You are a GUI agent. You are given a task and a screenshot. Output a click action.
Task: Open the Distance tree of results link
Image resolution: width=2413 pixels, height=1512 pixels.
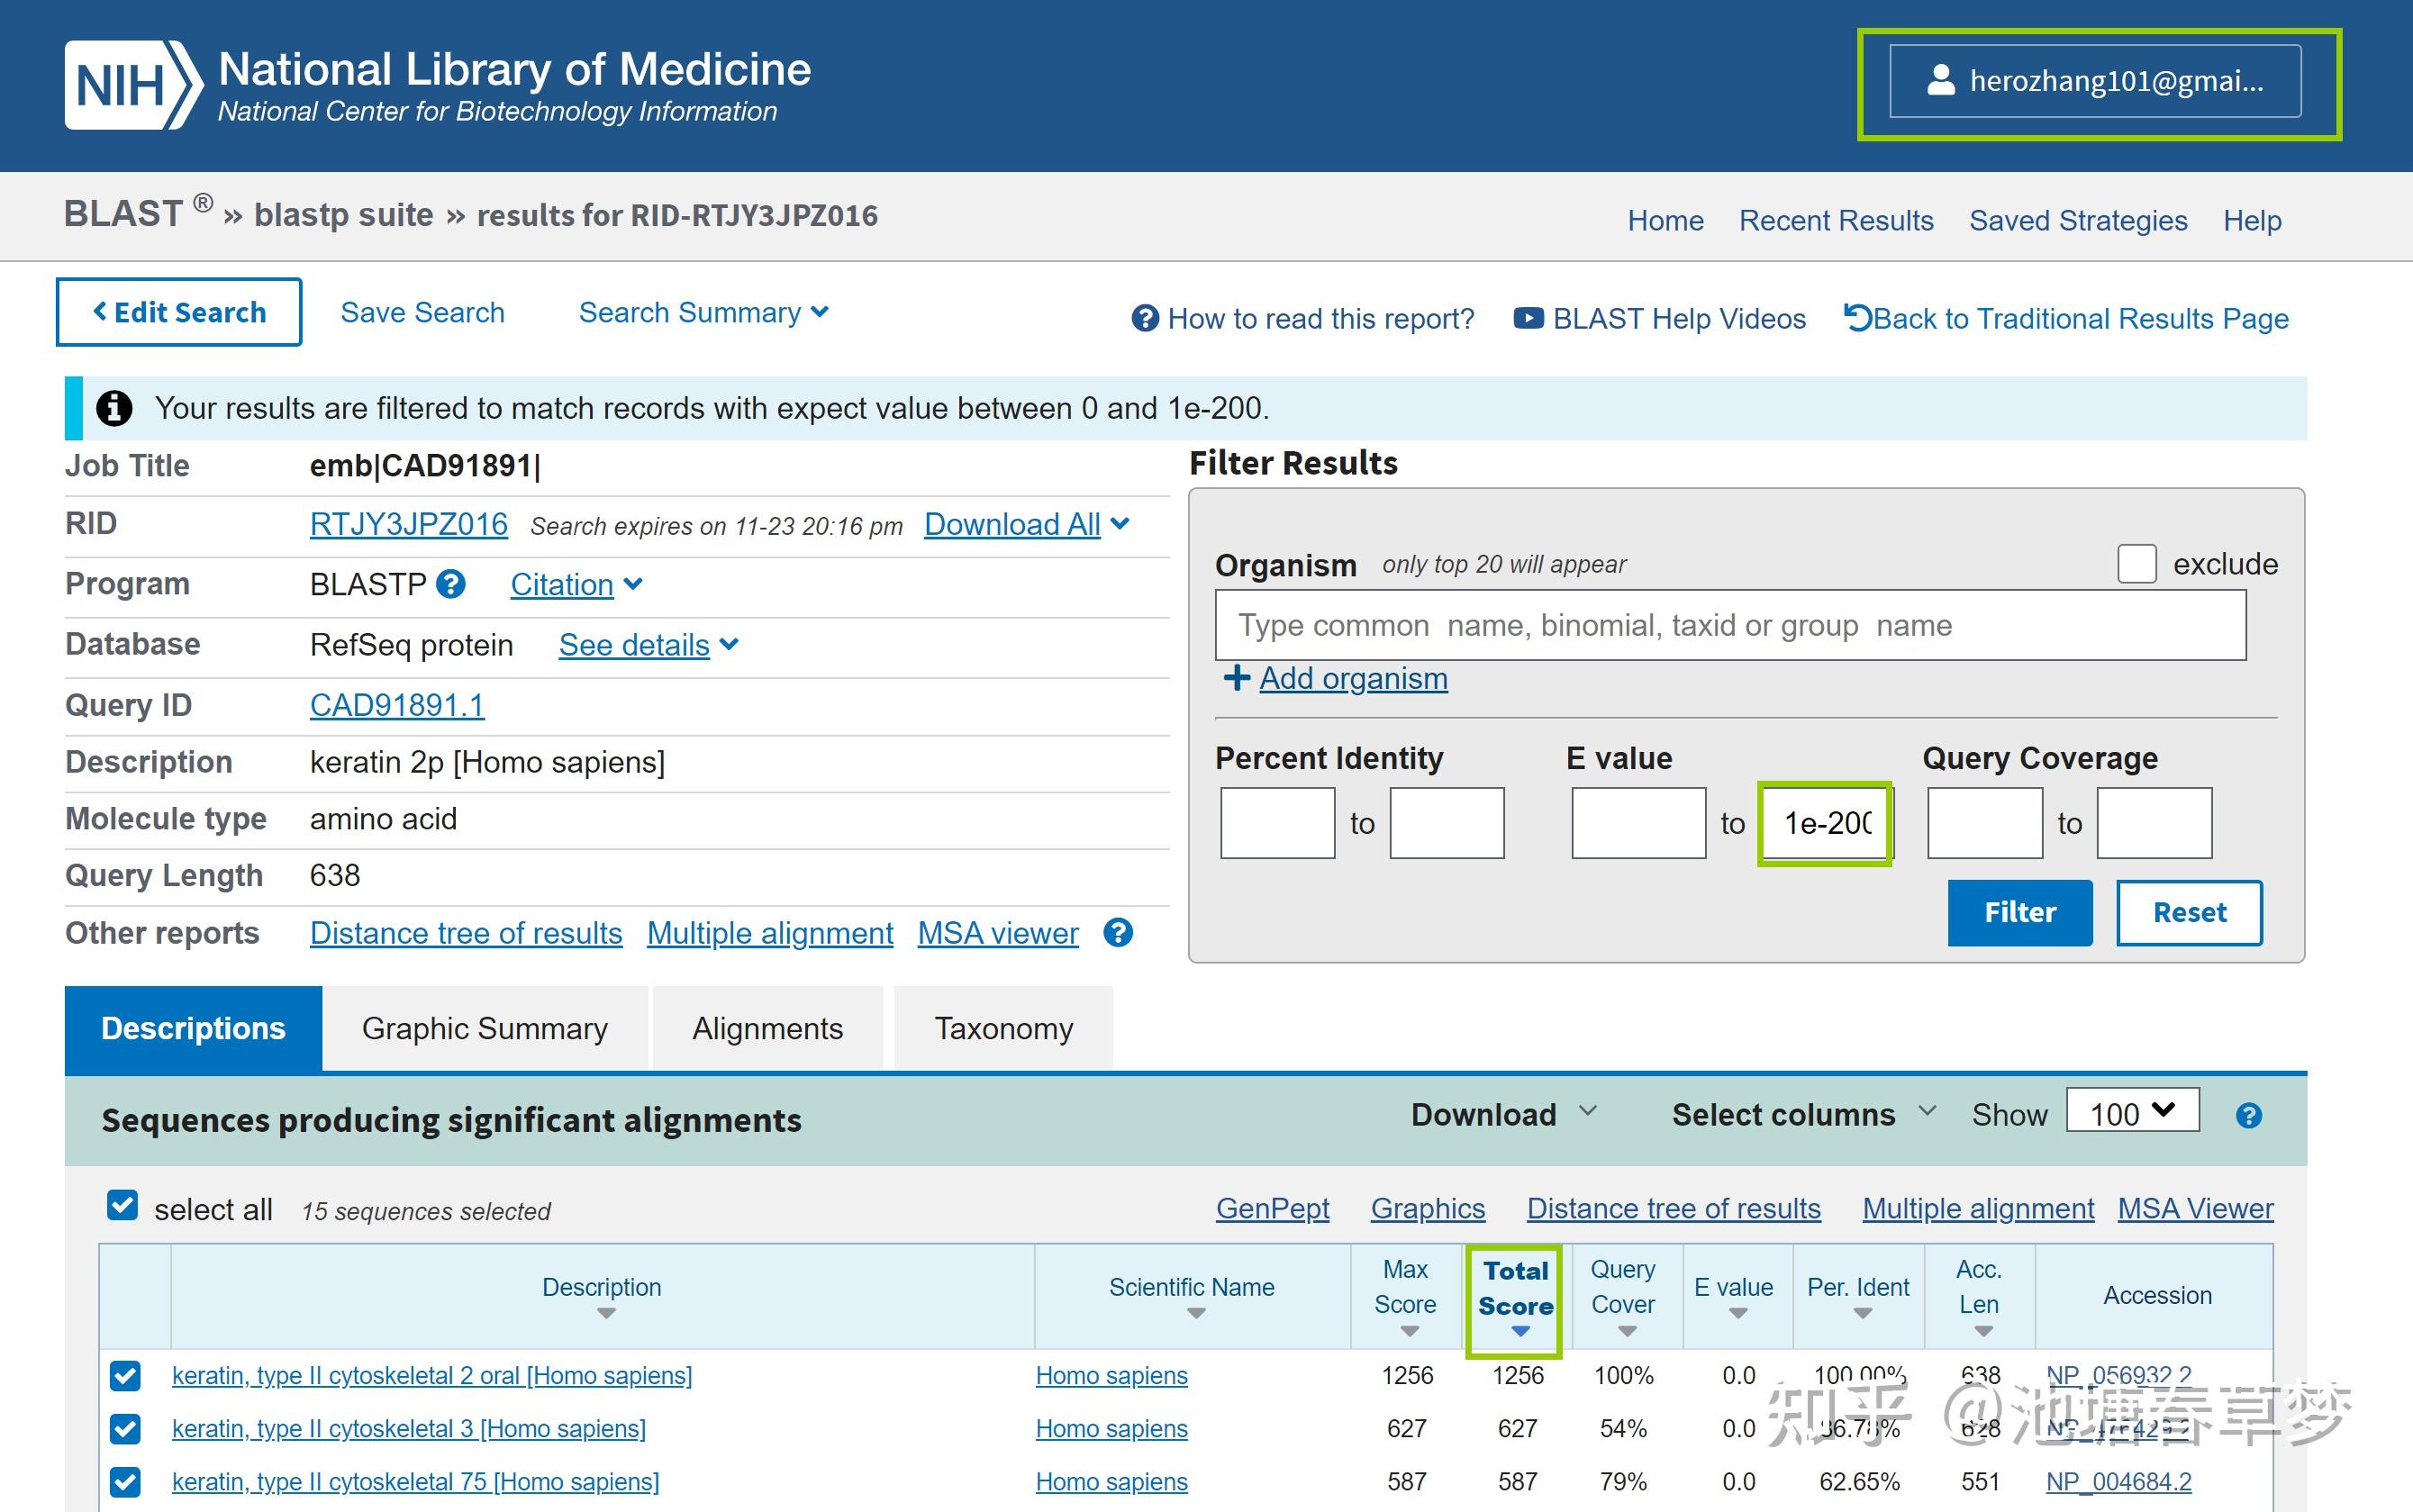466,933
